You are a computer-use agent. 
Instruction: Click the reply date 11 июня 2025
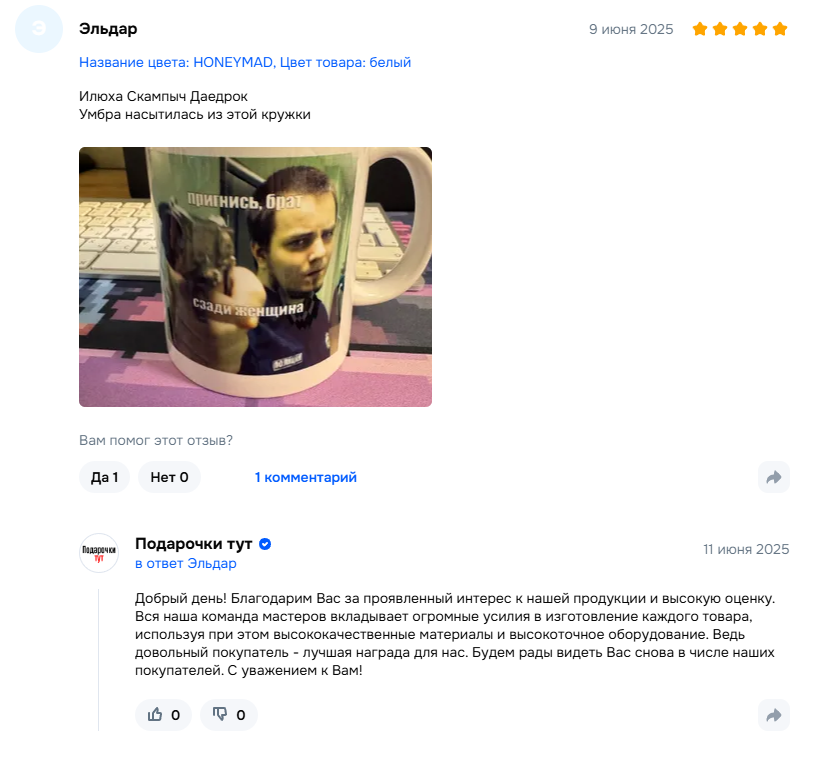click(x=746, y=549)
